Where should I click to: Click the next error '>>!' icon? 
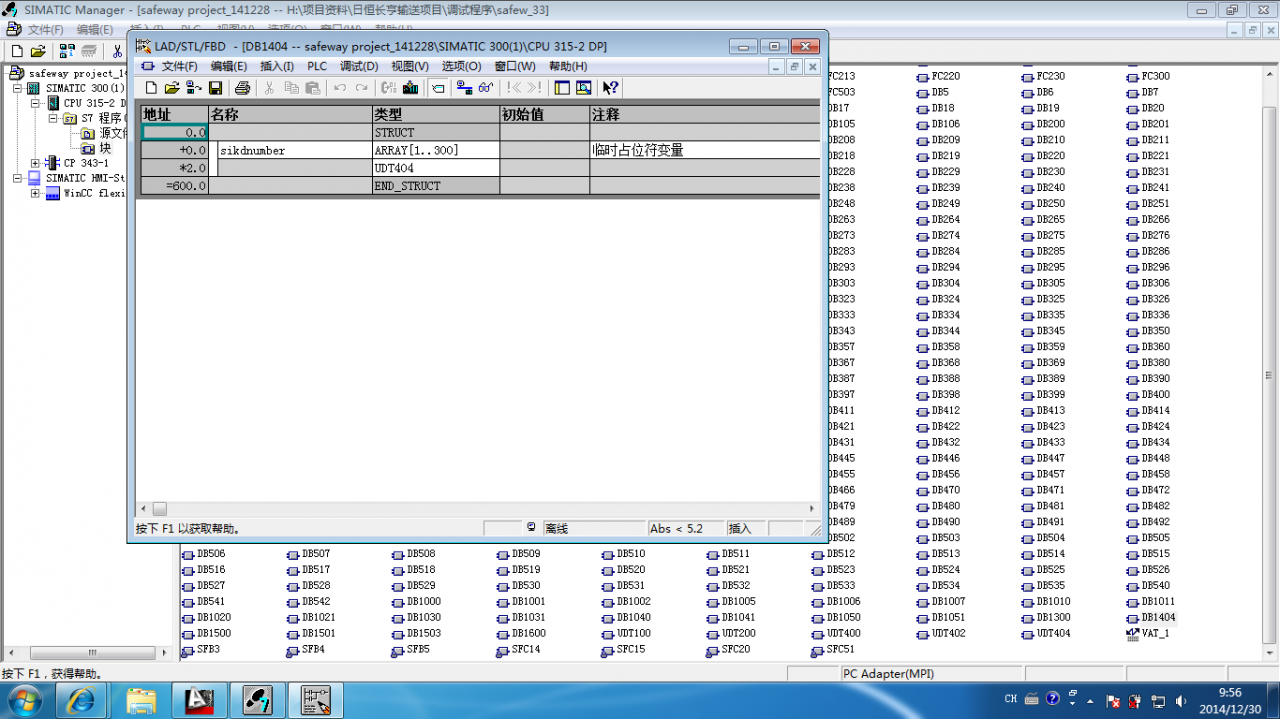pos(534,88)
